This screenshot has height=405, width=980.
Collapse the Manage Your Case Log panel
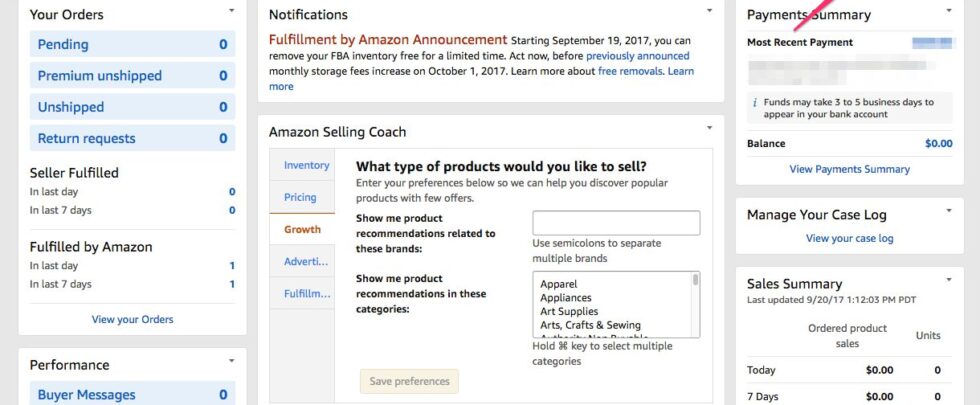click(949, 211)
